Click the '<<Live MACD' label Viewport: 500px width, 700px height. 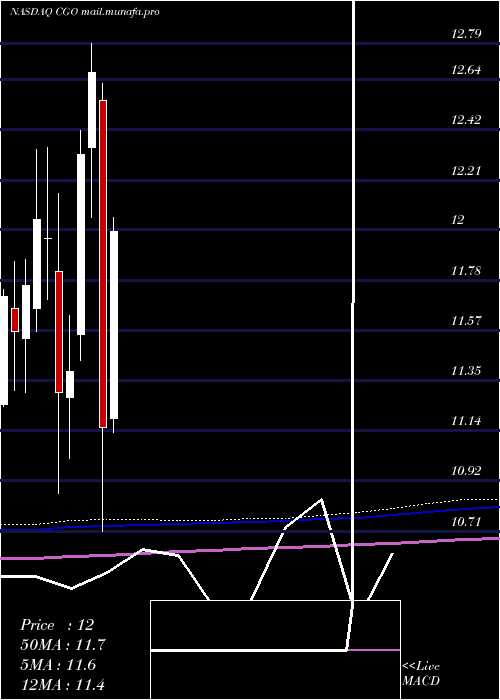(x=421, y=673)
